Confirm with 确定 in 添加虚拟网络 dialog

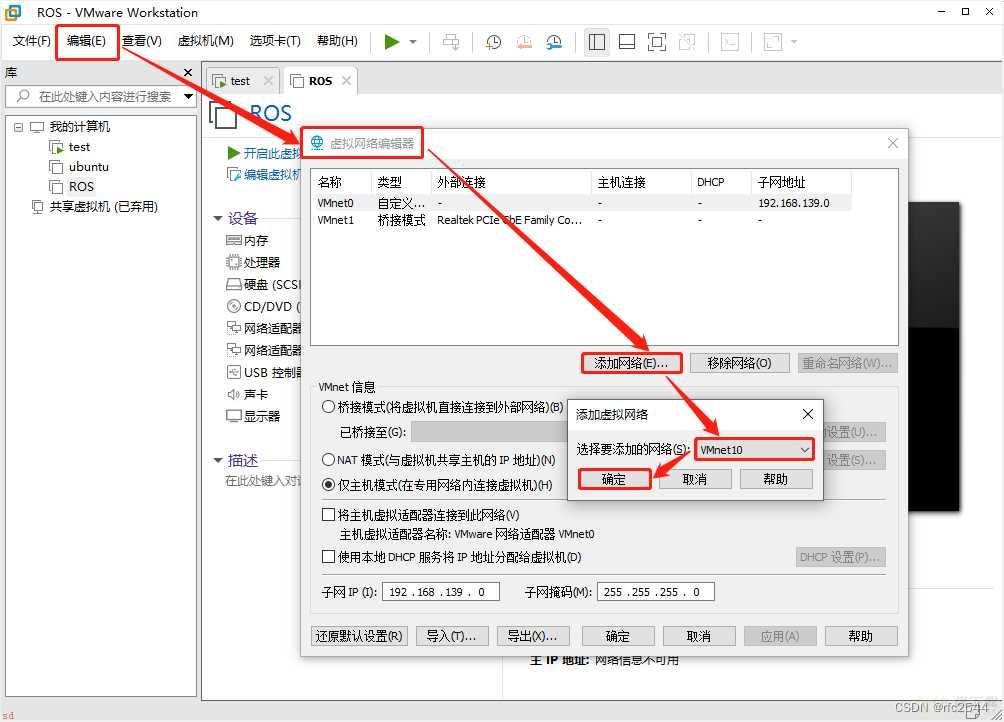click(x=614, y=479)
